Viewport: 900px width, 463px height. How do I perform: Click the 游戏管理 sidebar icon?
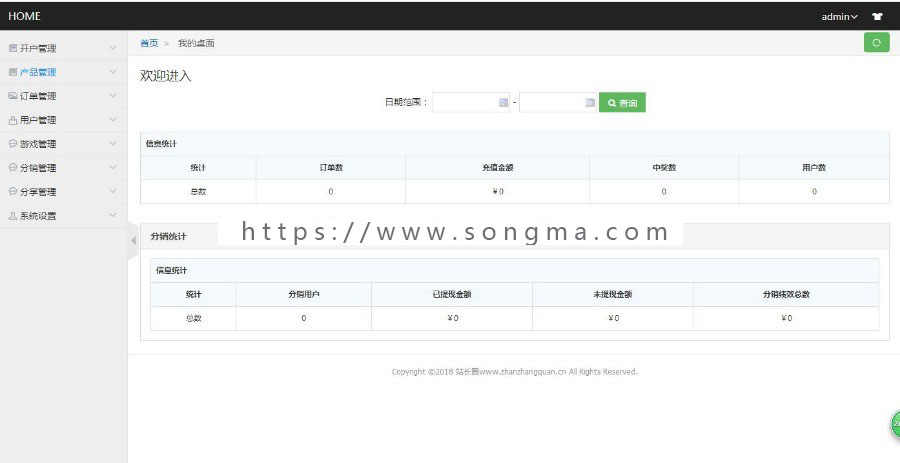[x=13, y=144]
